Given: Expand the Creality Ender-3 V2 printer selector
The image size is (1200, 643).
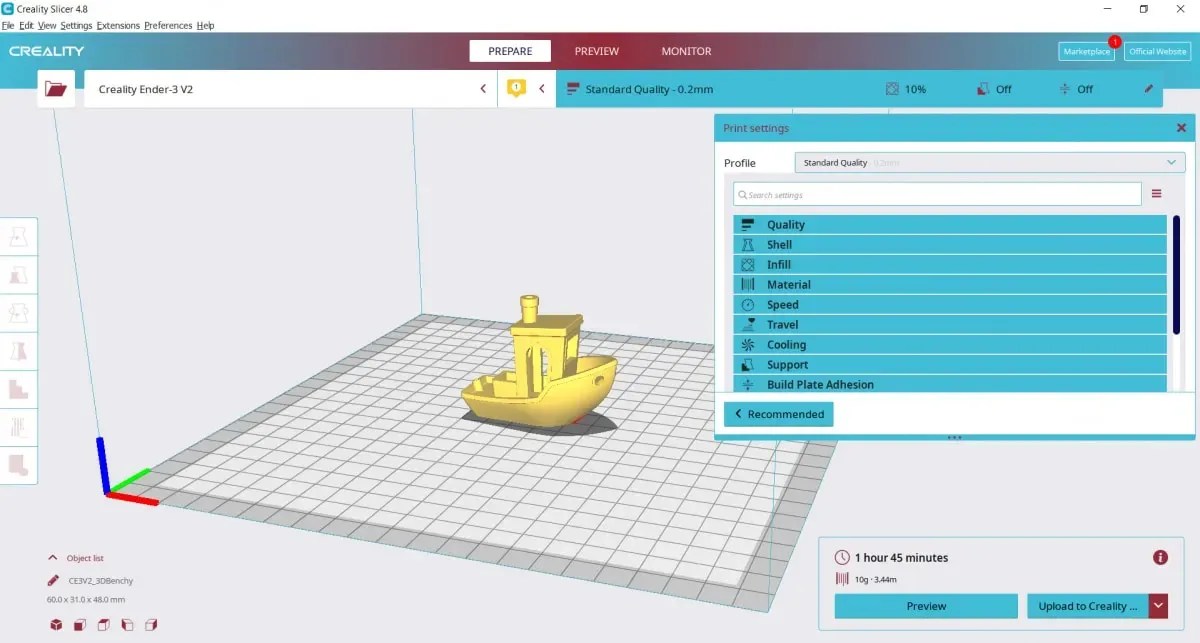Looking at the screenshot, I should [x=483, y=88].
